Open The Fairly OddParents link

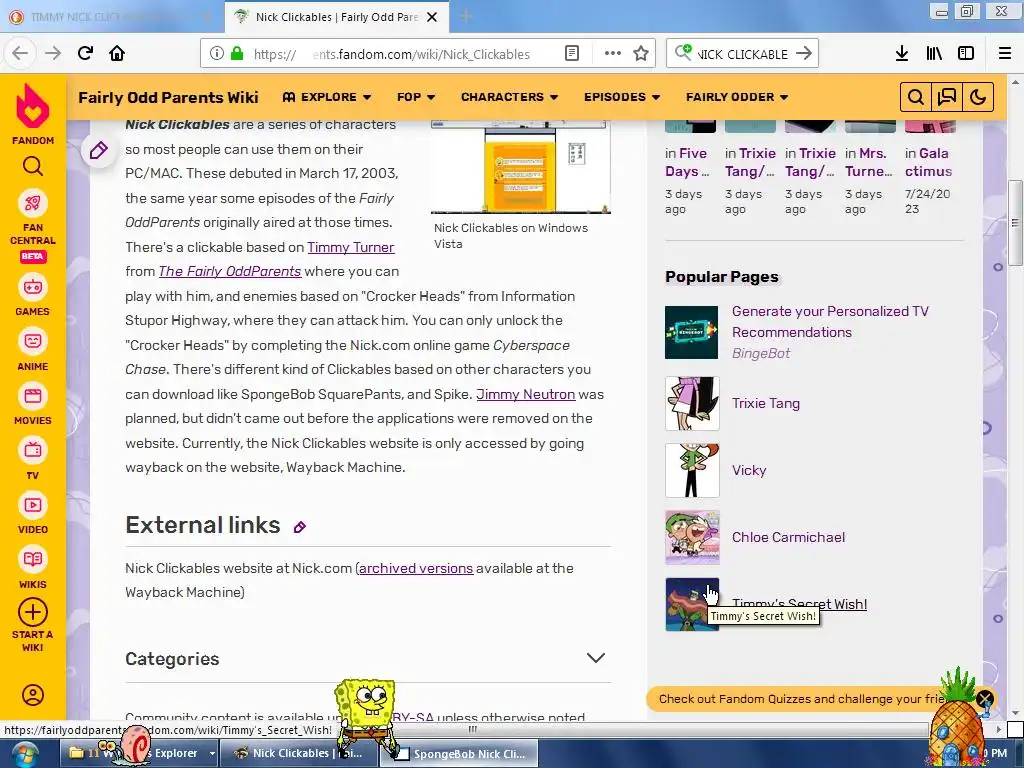(x=229, y=271)
